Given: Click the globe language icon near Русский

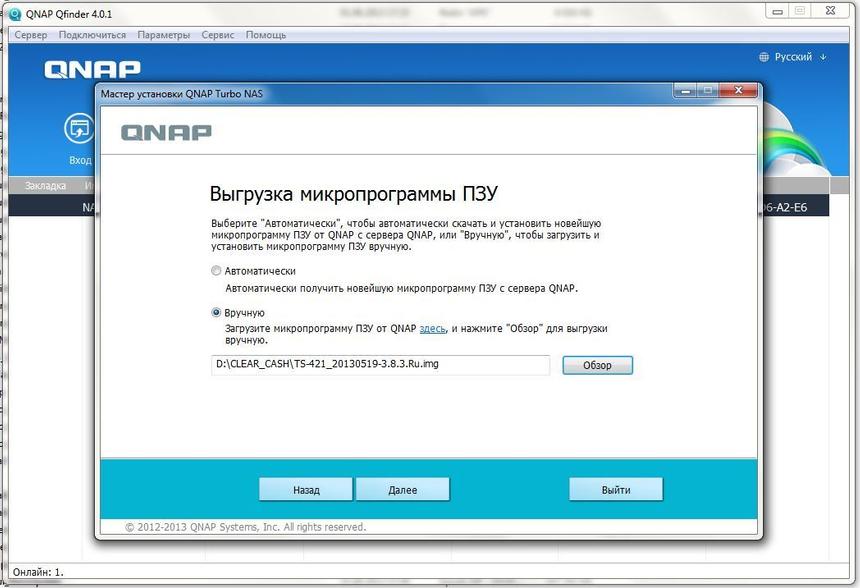Looking at the screenshot, I should click(762, 57).
